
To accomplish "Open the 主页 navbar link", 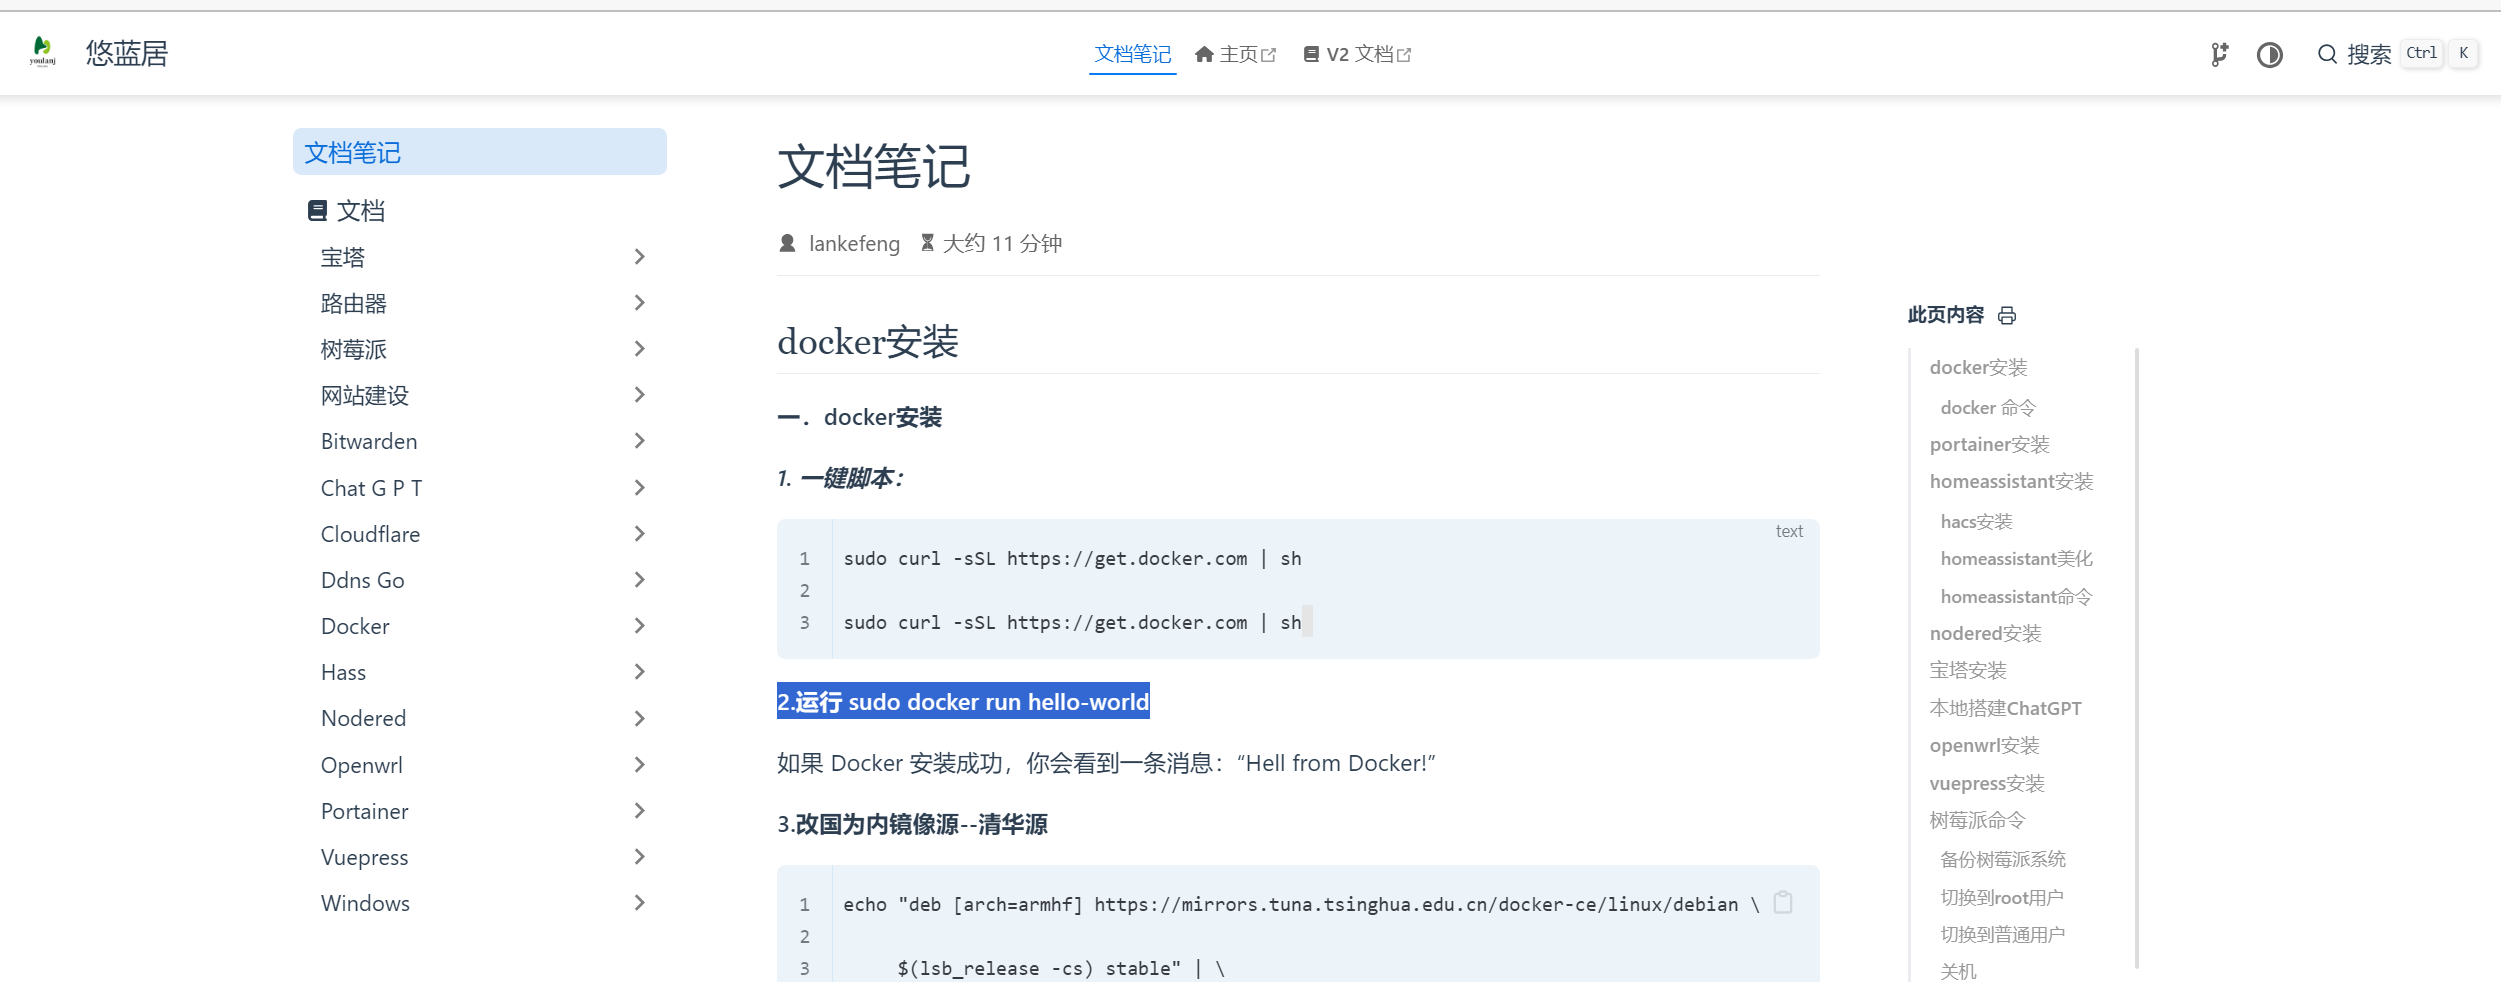I will (x=1236, y=54).
